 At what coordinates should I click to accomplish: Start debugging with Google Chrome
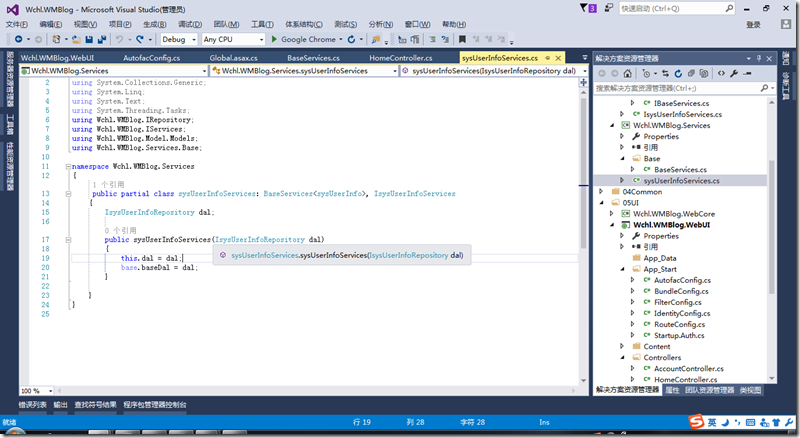(303, 39)
